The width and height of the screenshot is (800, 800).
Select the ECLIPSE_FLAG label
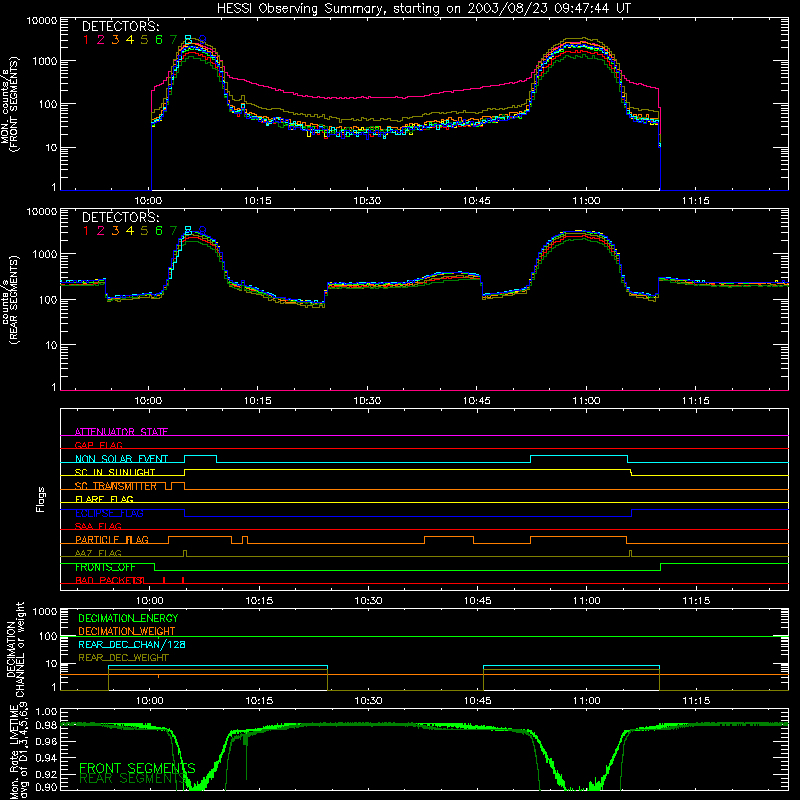pyautogui.click(x=109, y=513)
